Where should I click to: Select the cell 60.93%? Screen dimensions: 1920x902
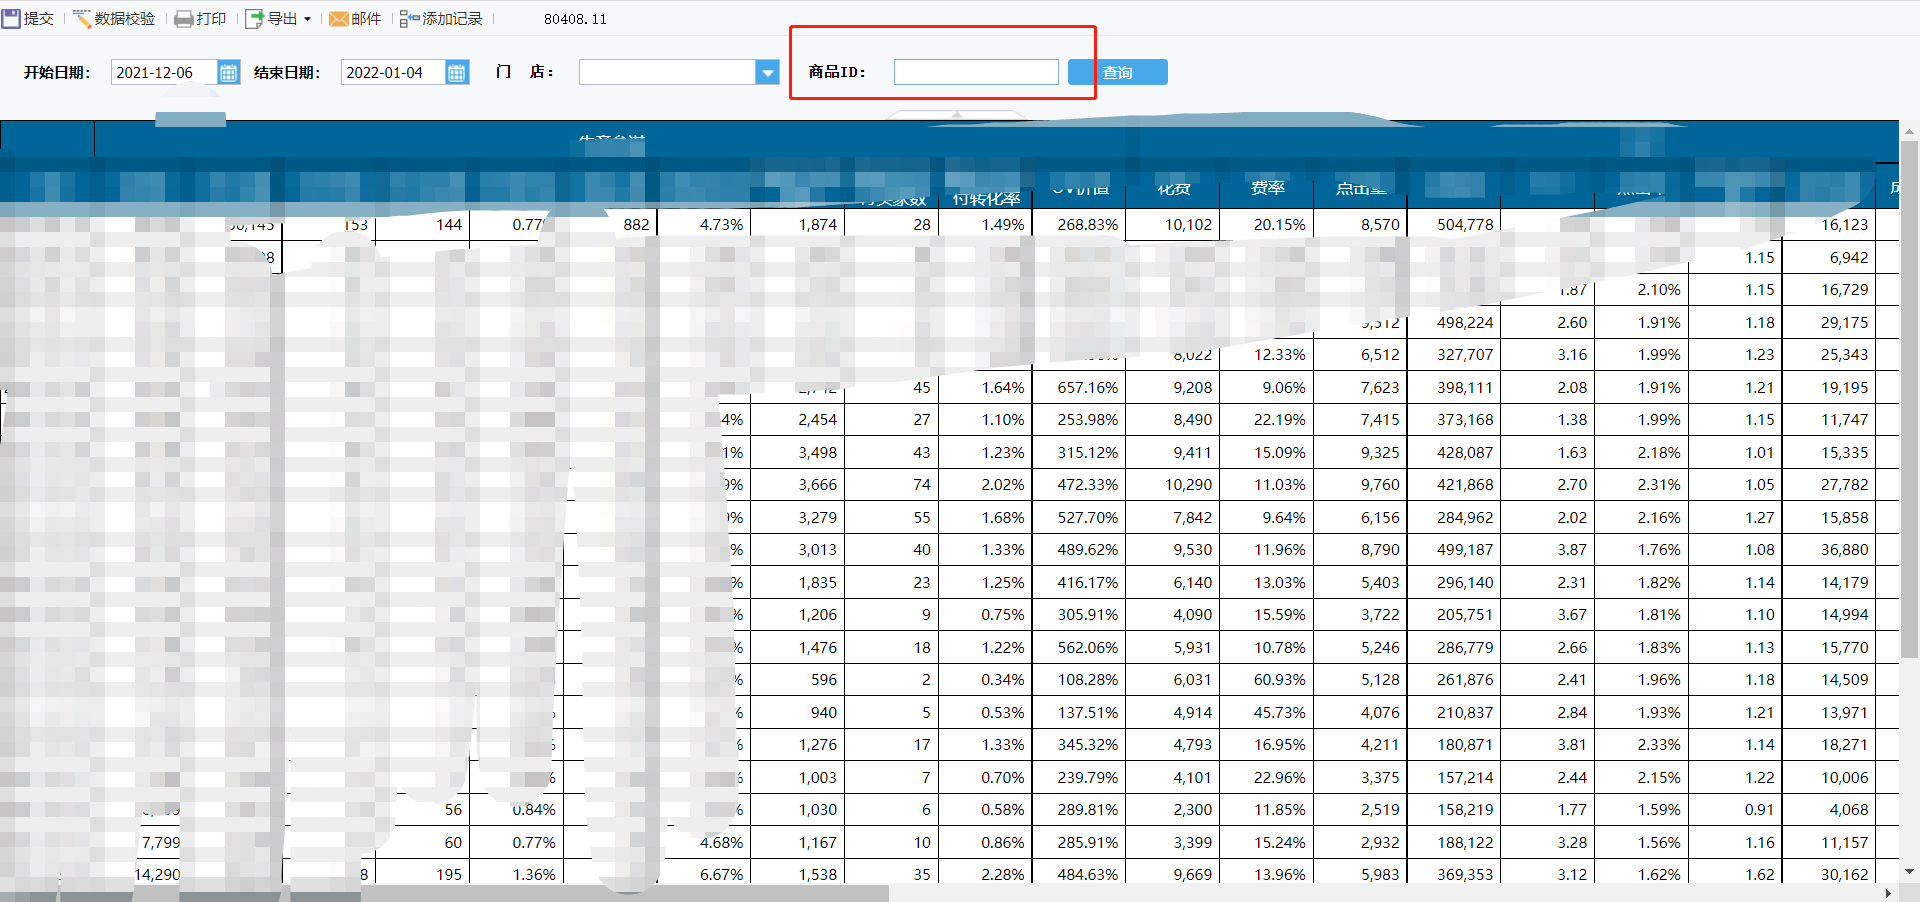1279,680
